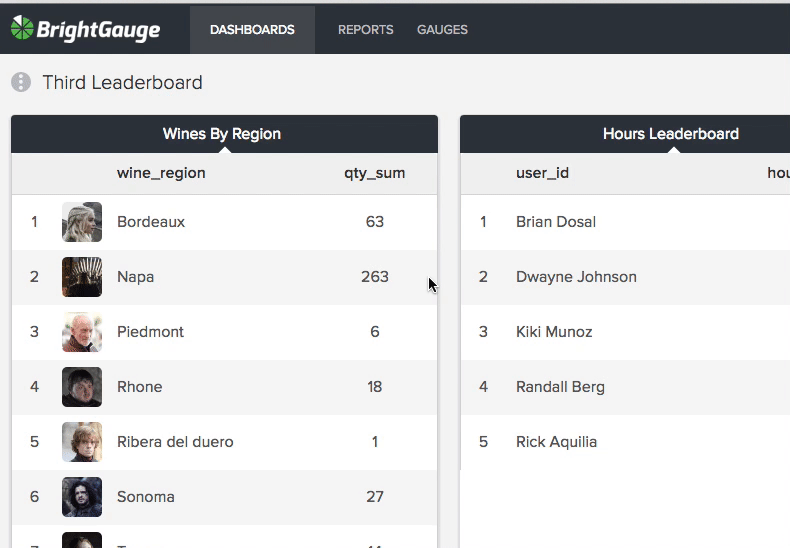Click the quantity 263 for Napa
This screenshot has height=548, width=790.
point(375,277)
